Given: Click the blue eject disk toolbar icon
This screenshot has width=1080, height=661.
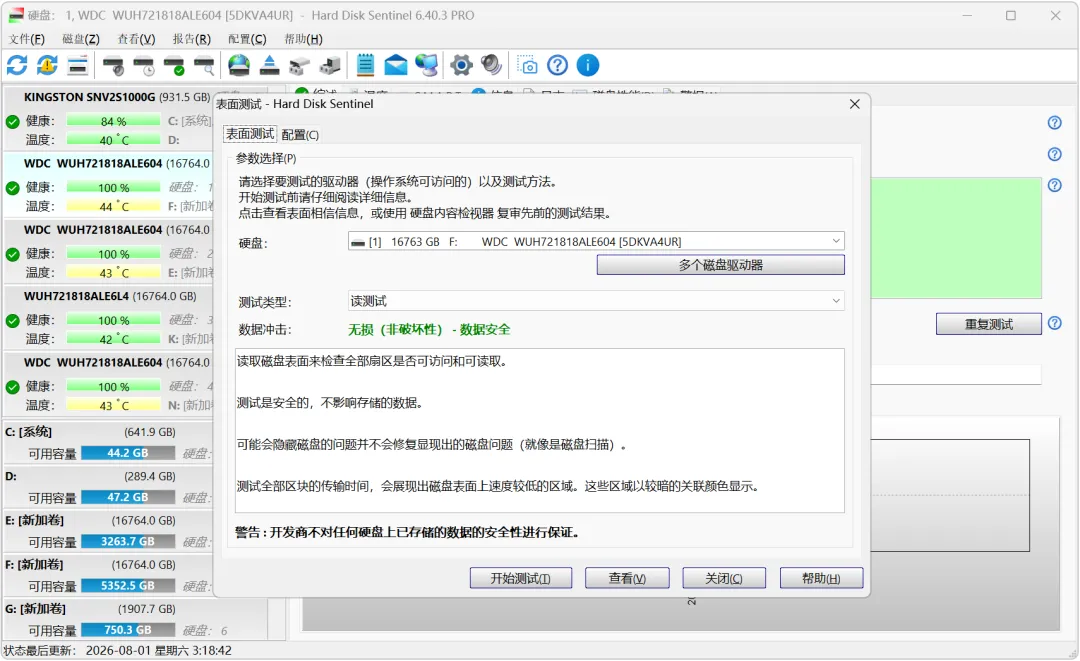Looking at the screenshot, I should point(269,65).
